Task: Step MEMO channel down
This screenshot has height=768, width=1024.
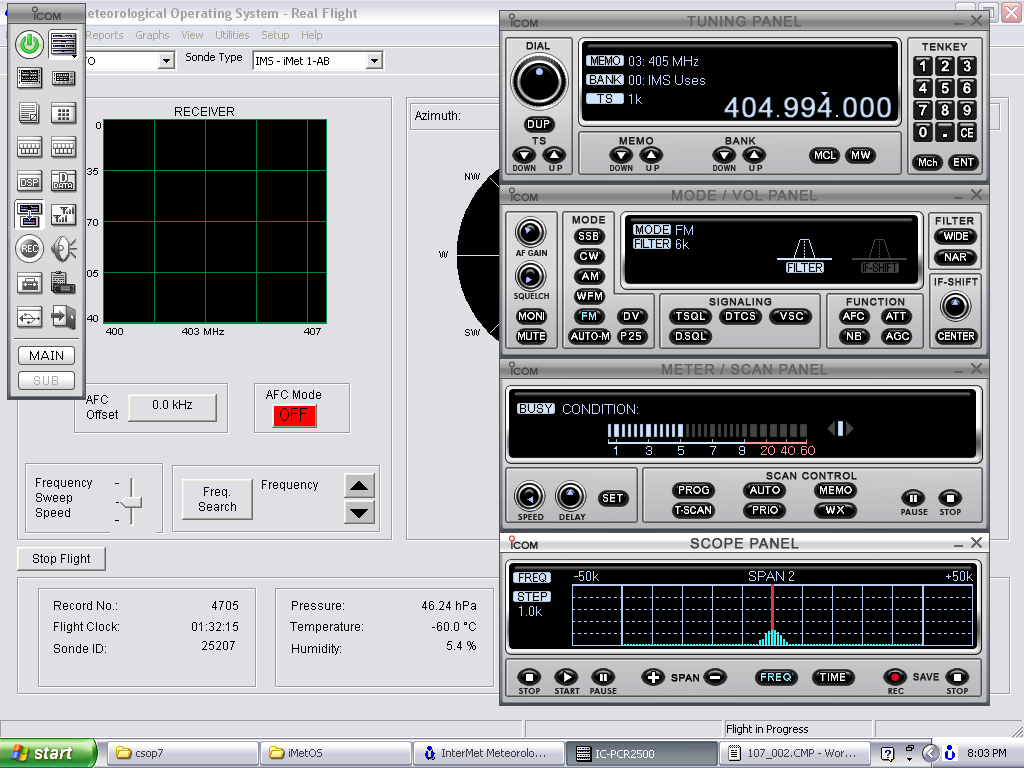Action: 621,155
